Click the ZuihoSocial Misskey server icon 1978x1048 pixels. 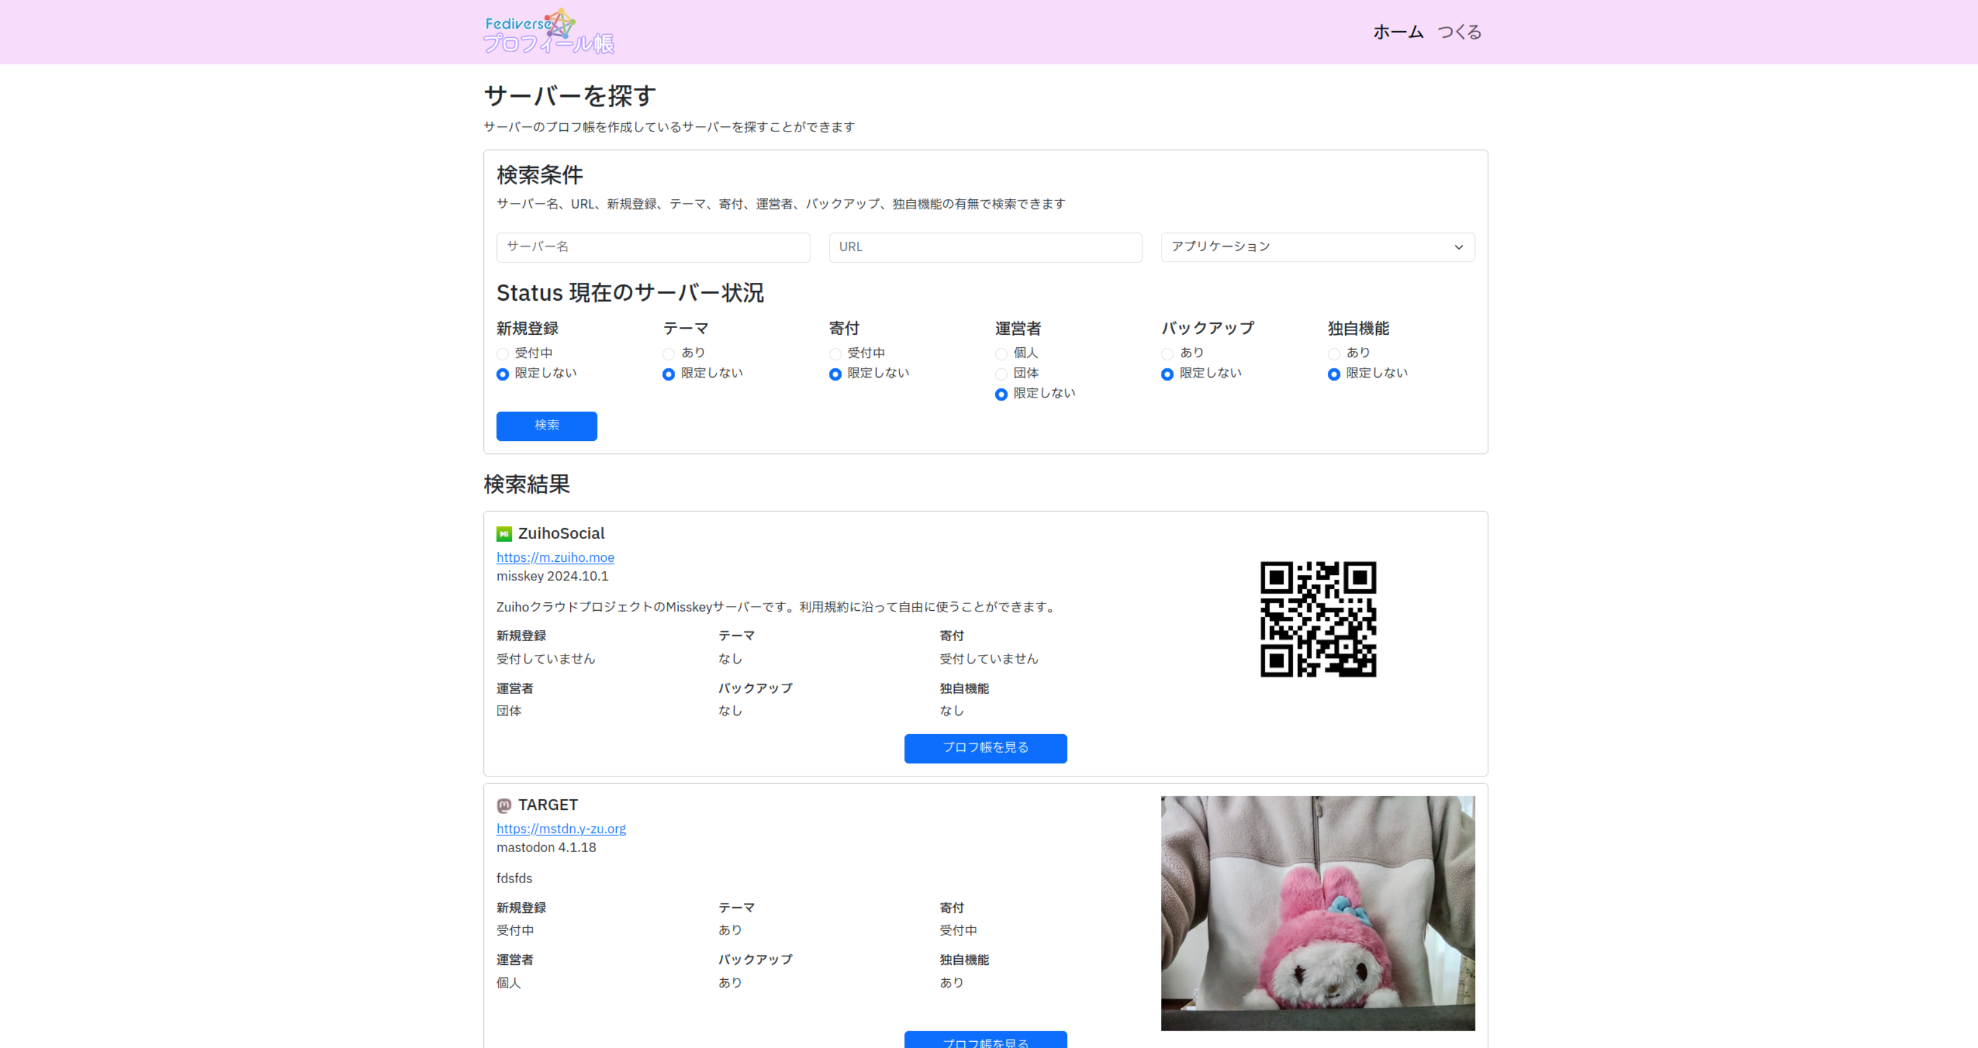[504, 534]
